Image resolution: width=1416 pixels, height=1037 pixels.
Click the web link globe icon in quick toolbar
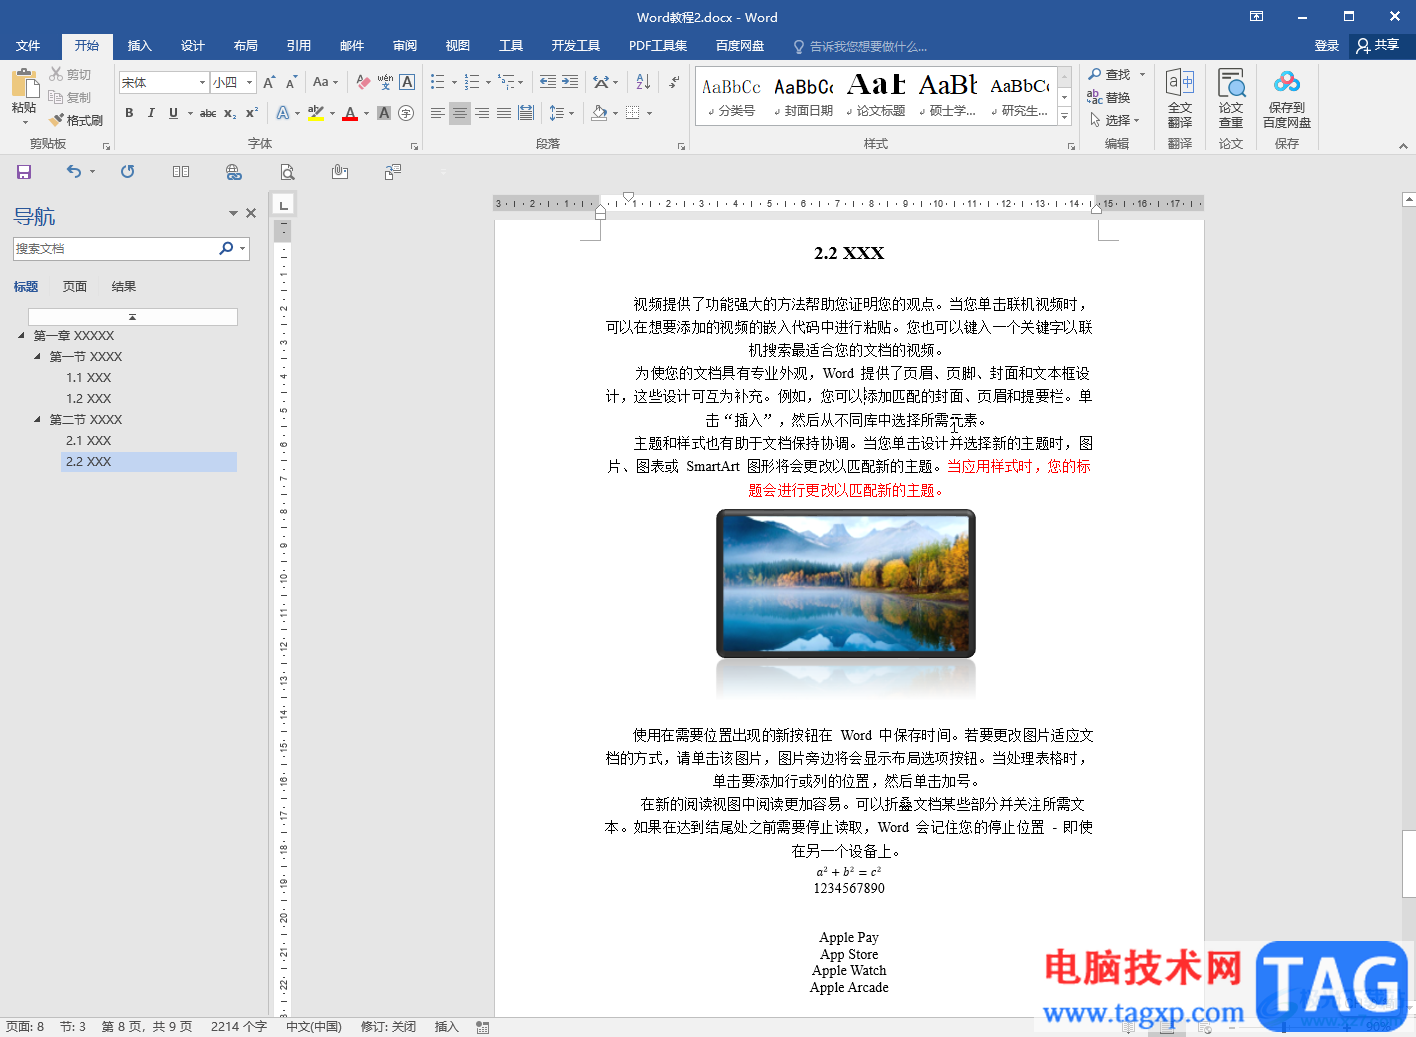click(x=234, y=172)
